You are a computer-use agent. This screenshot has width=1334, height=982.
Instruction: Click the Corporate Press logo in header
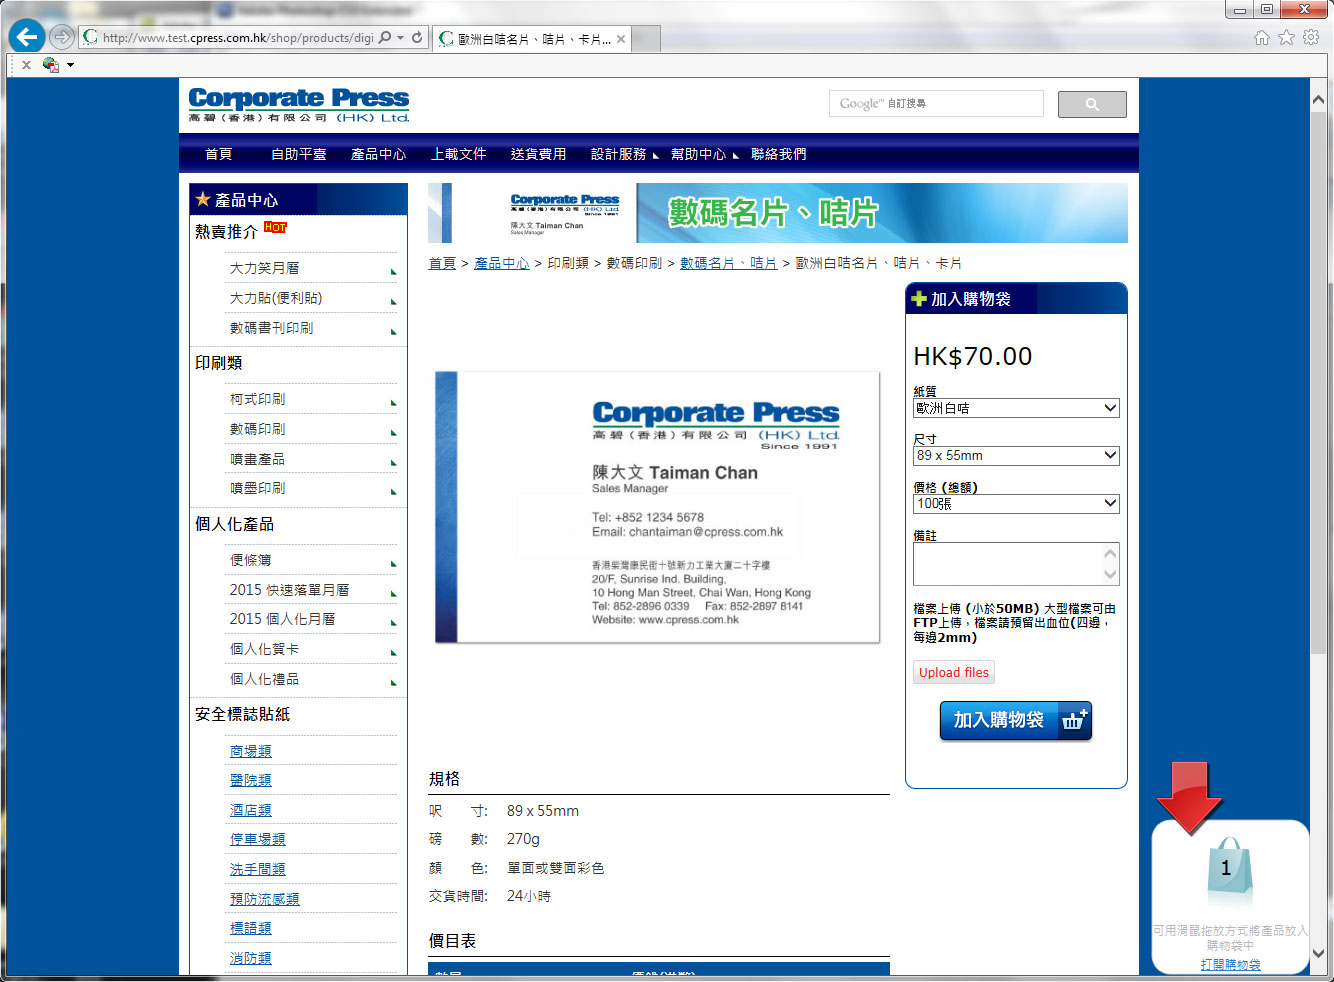pyautogui.click(x=299, y=105)
